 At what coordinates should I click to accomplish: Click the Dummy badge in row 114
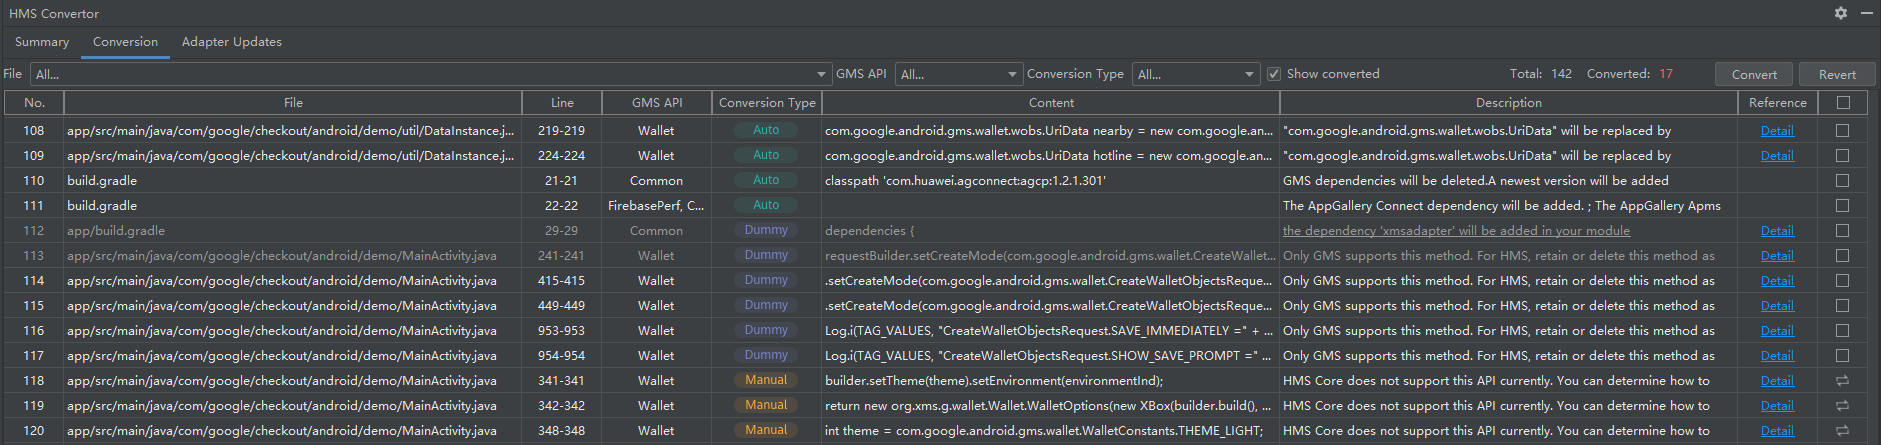(x=766, y=280)
